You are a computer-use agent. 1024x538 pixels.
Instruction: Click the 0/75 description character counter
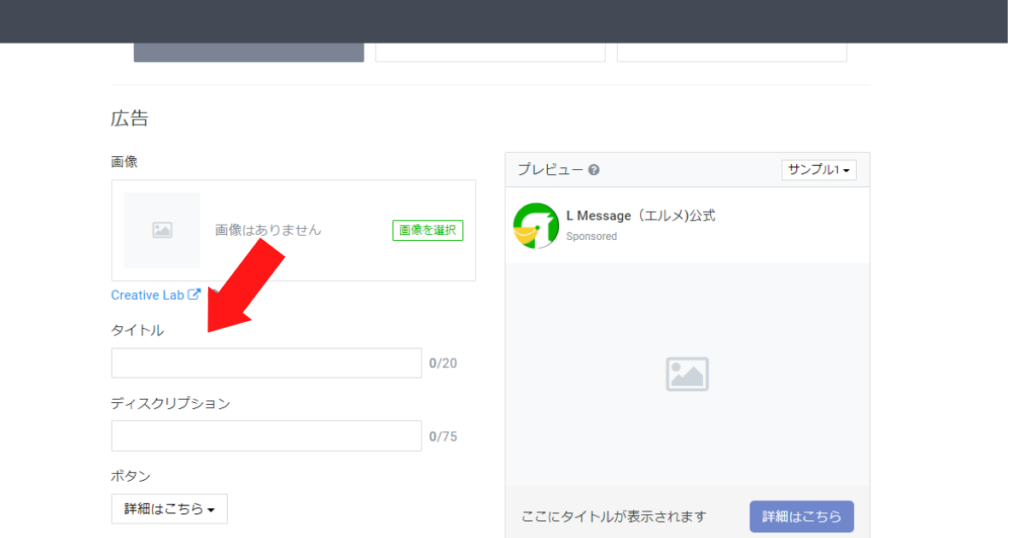[443, 436]
